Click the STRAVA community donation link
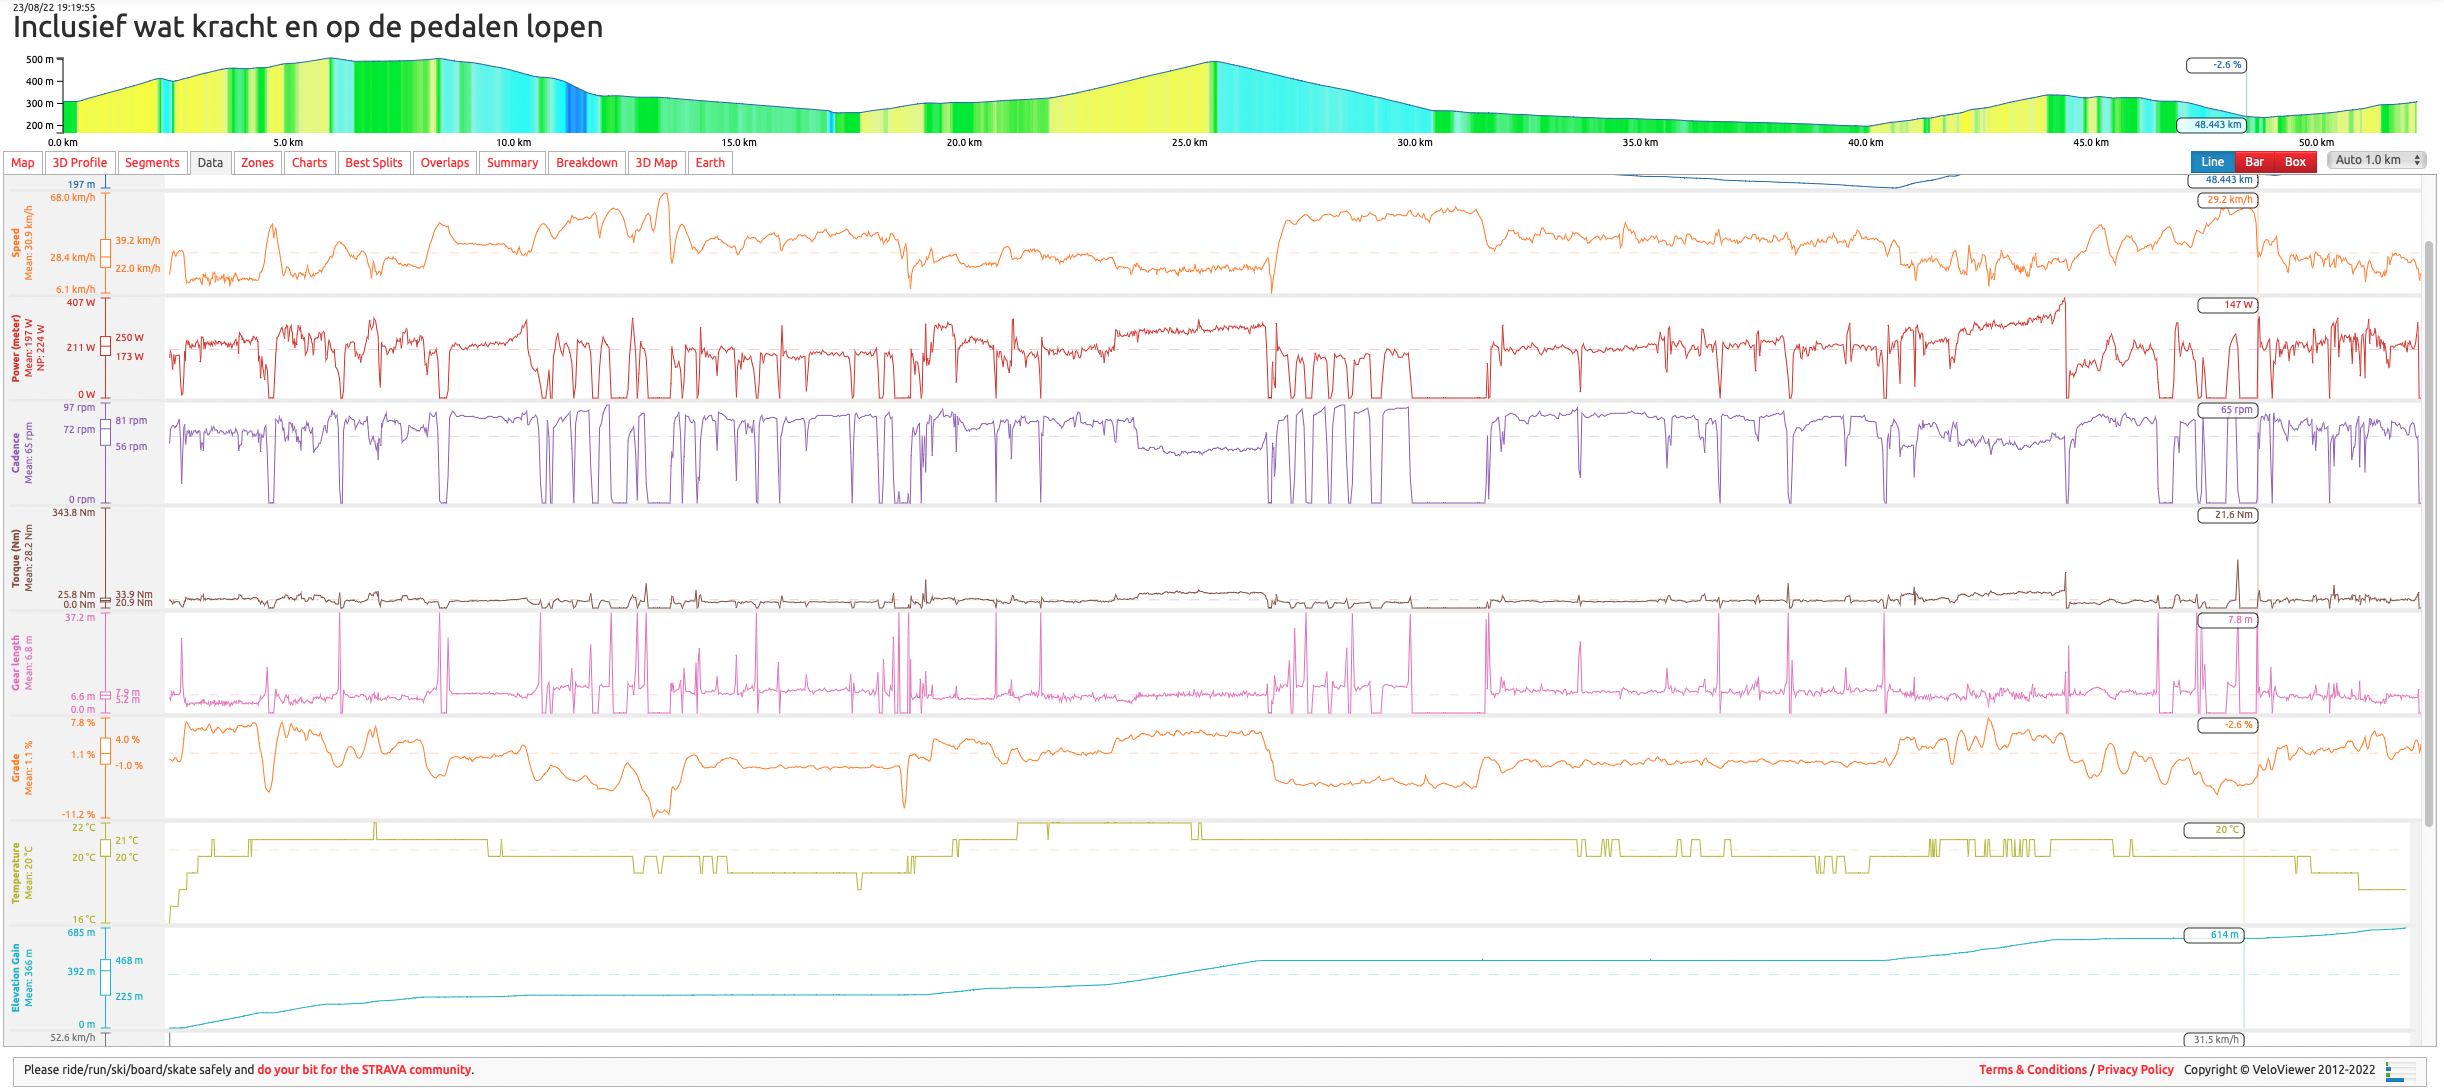This screenshot has width=2444, height=1092. (x=364, y=1070)
